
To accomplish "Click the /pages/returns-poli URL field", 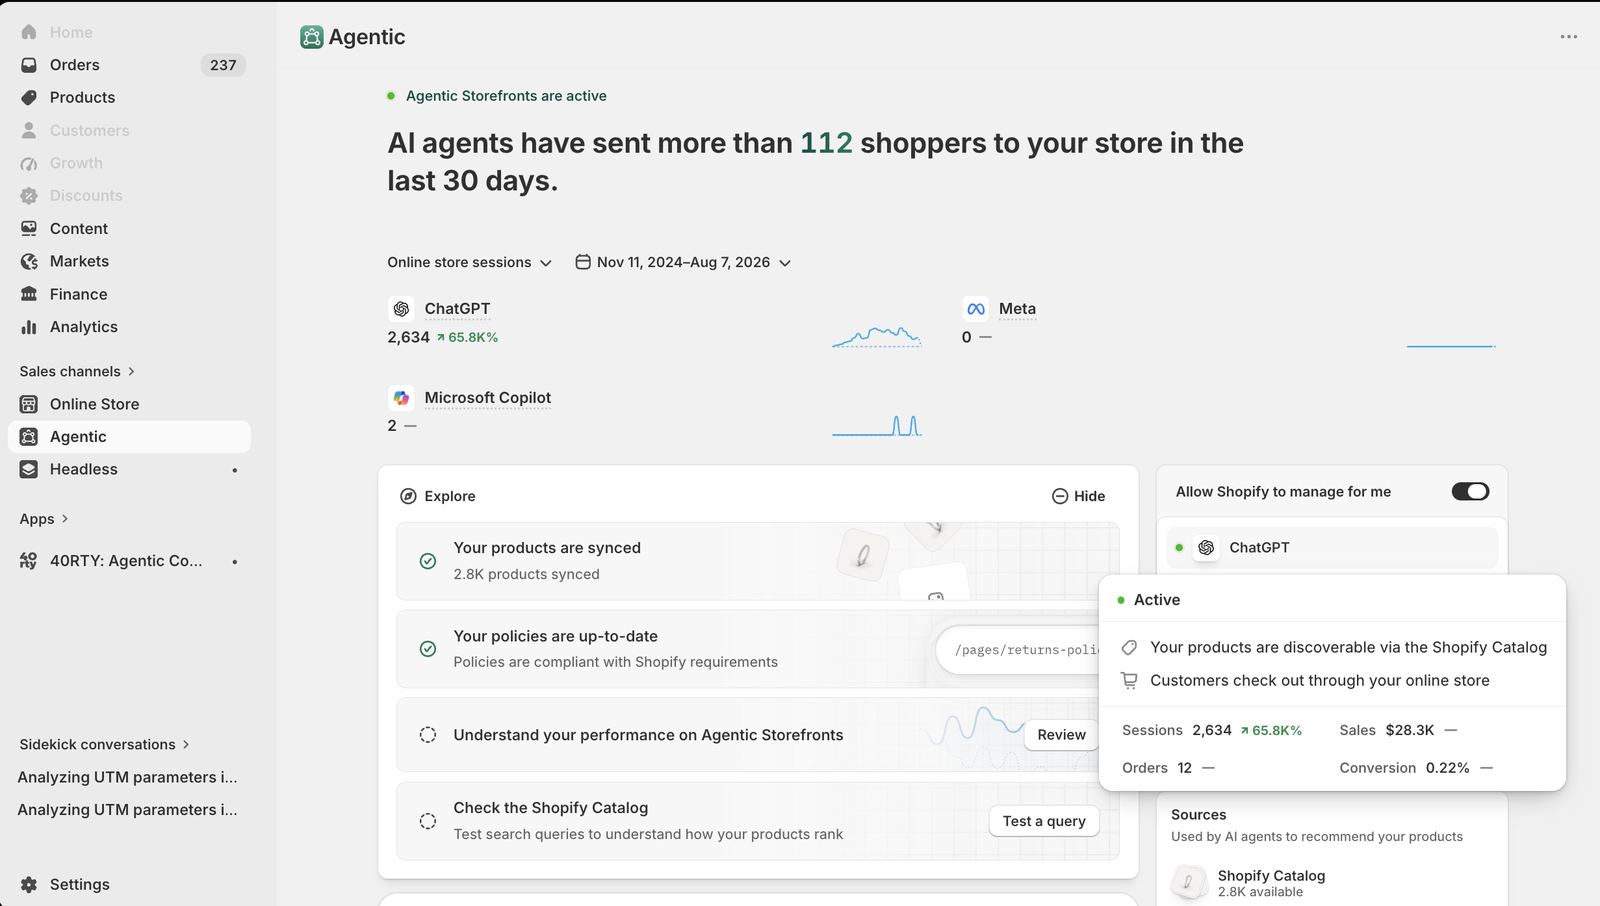I will 1020,650.
